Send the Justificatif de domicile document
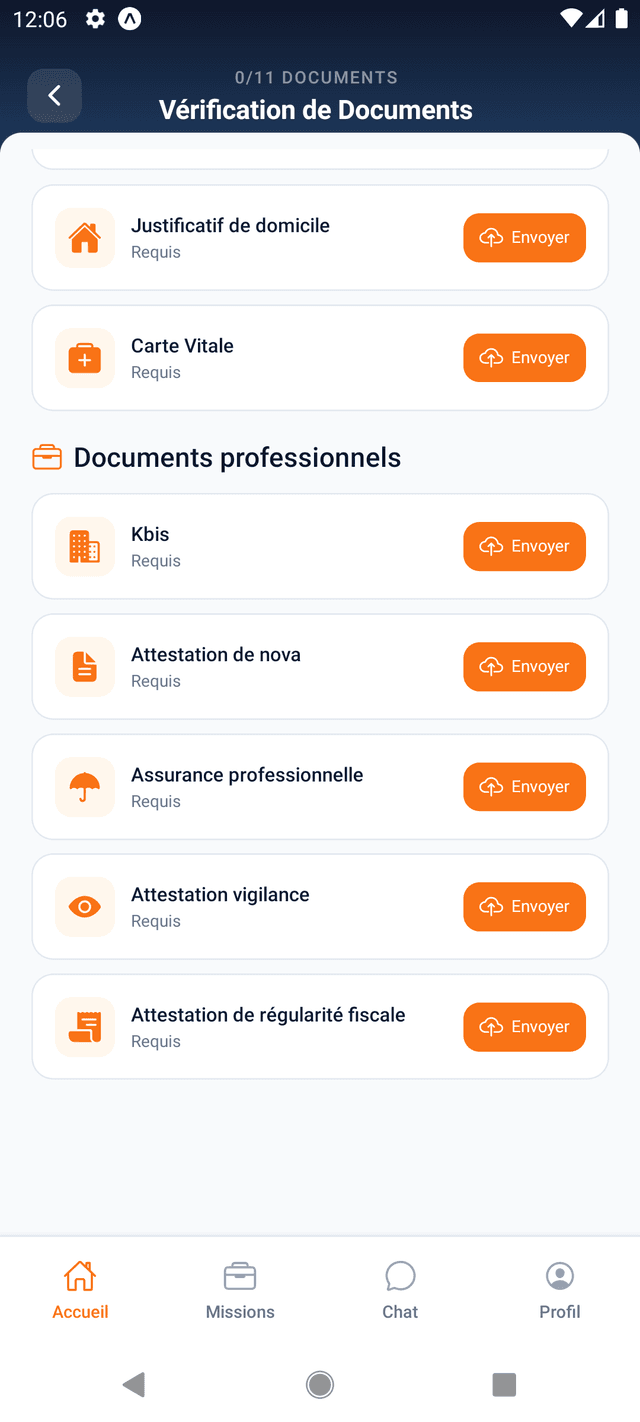 tap(524, 237)
